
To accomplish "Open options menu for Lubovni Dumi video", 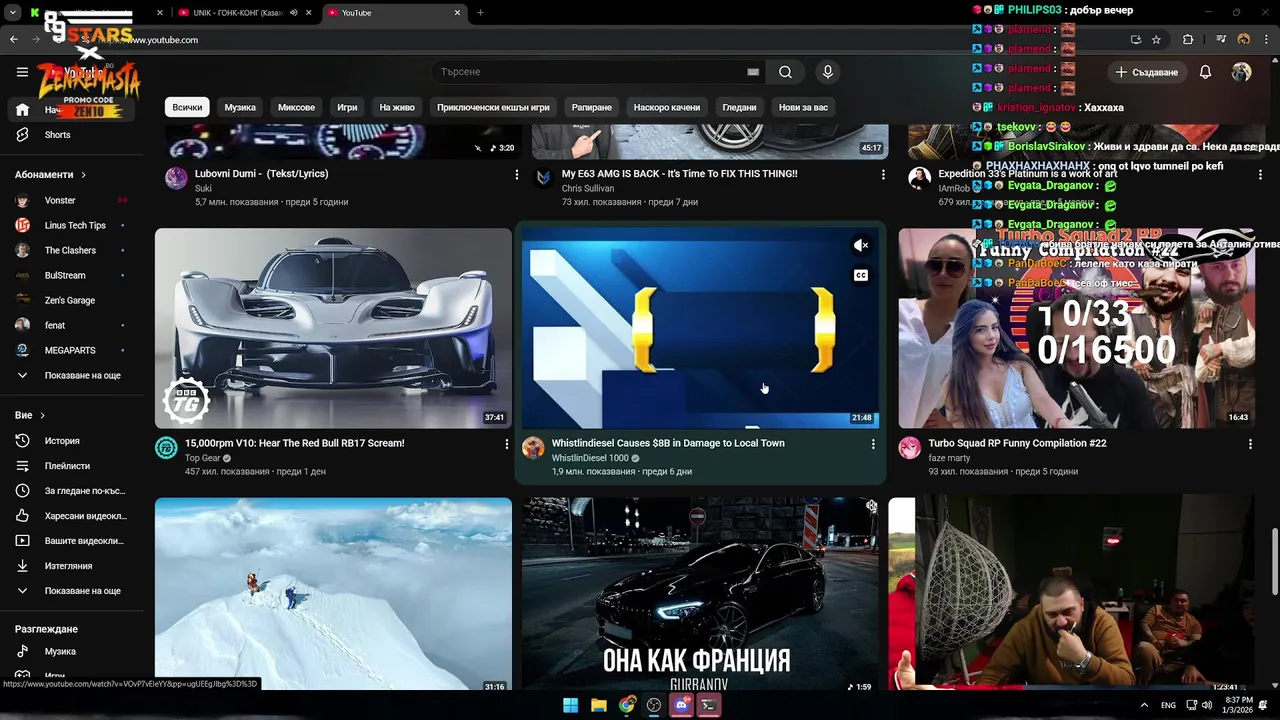I will 516,175.
